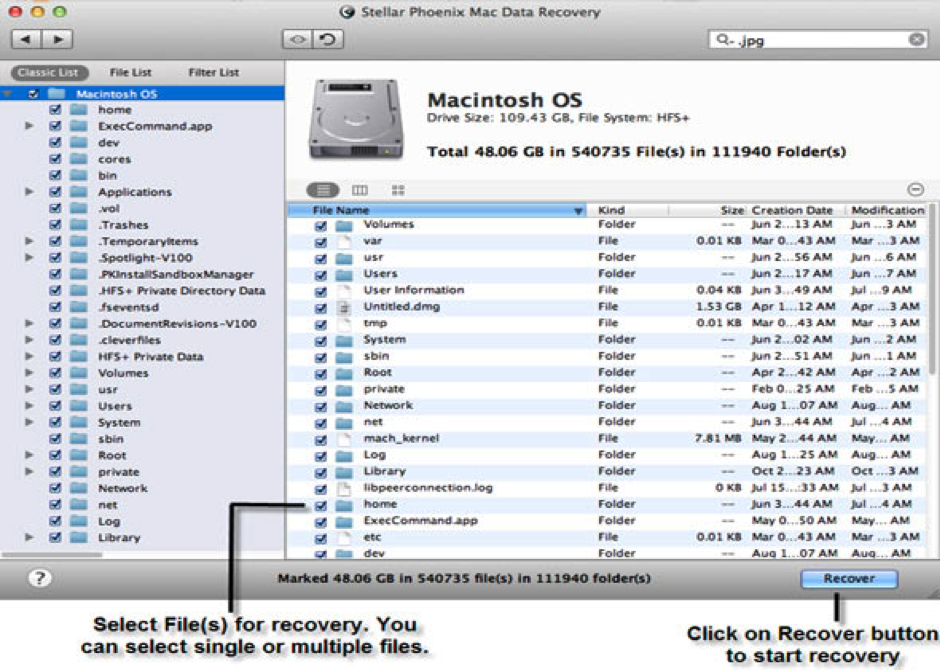Go back with the left arrow button
Image resolution: width=941 pixels, height=671 pixels.
pos(26,40)
